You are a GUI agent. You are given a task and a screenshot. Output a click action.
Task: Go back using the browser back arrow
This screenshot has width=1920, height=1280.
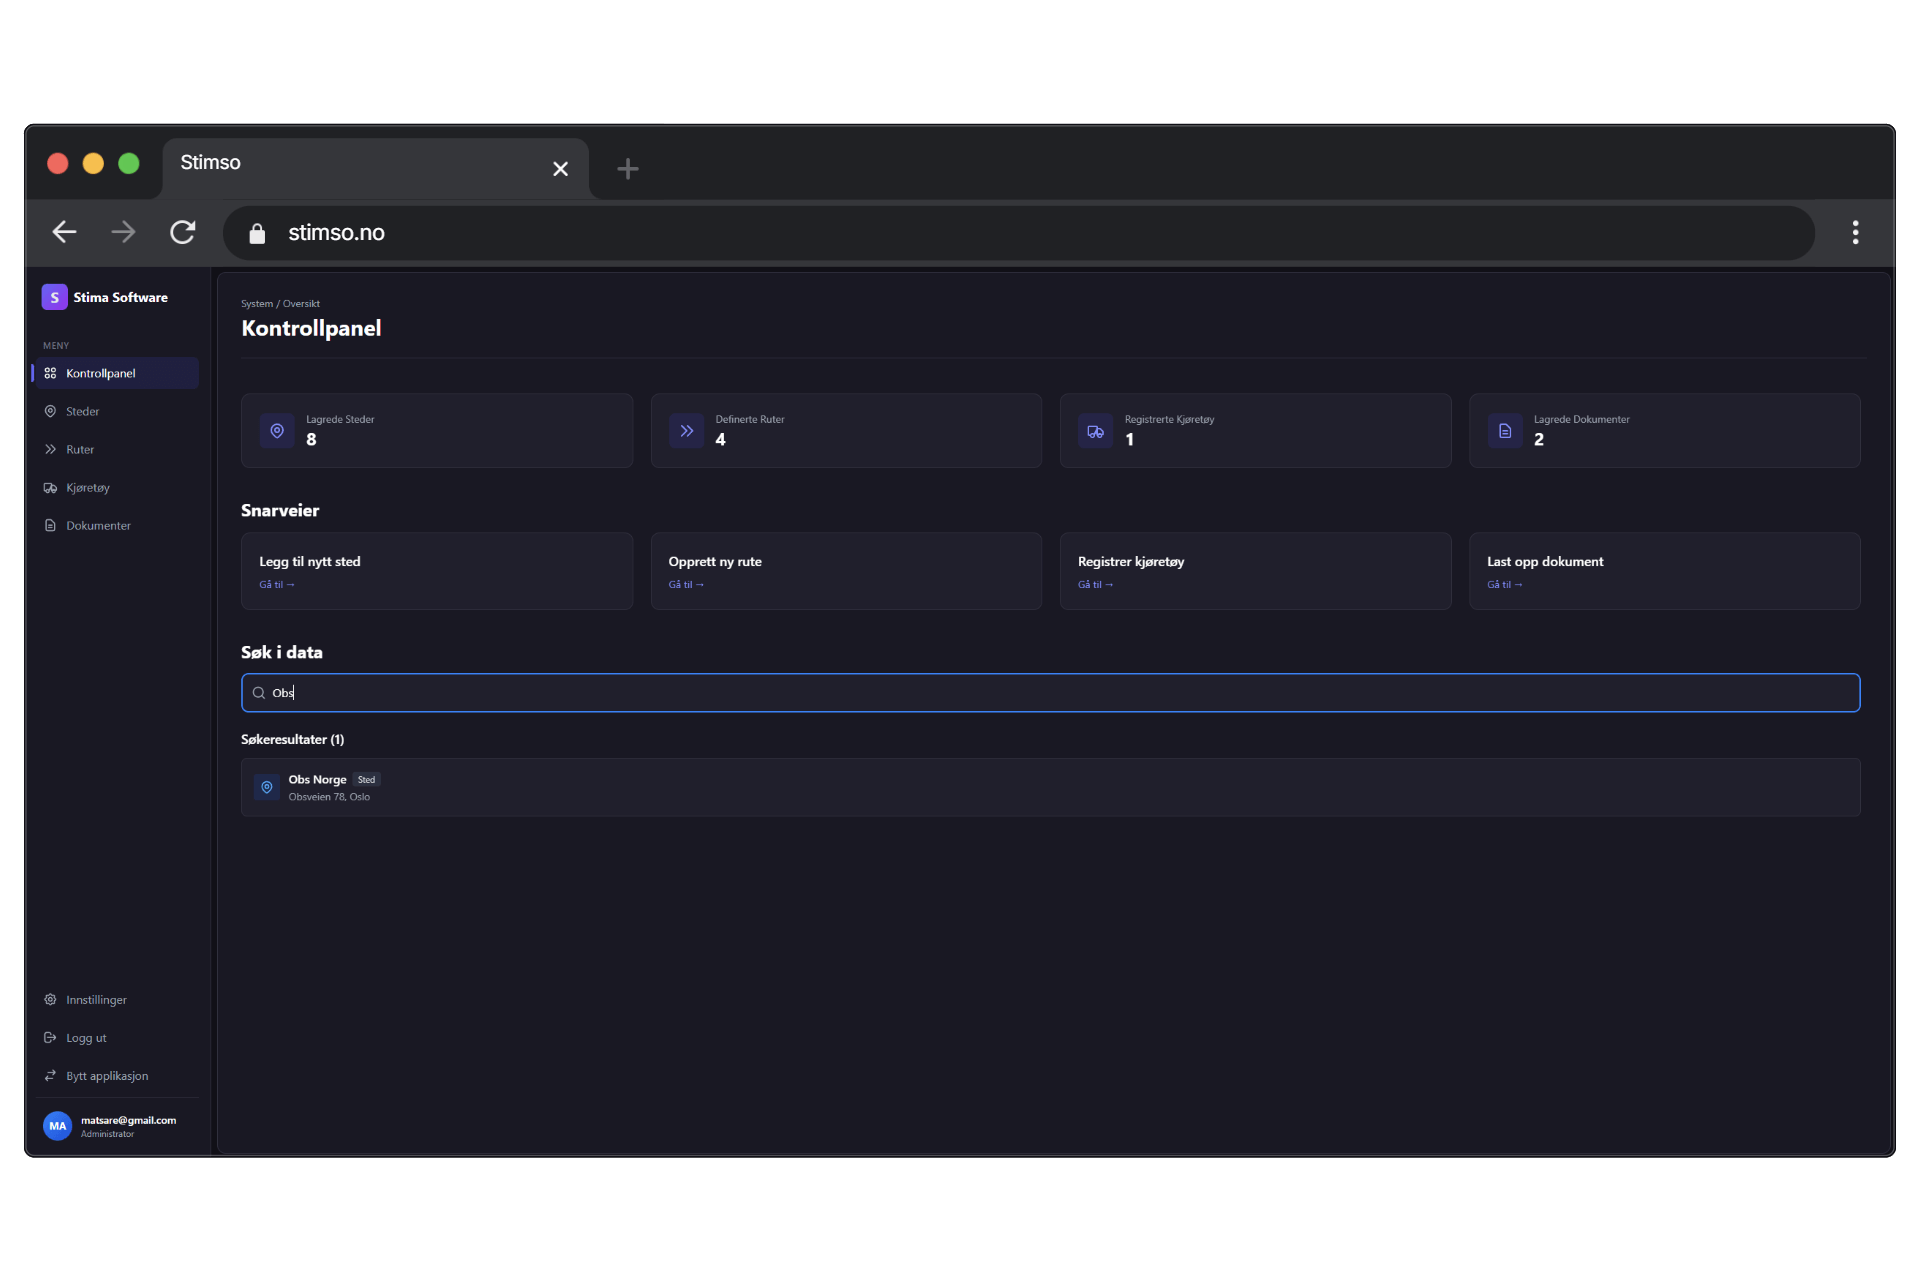coord(64,233)
